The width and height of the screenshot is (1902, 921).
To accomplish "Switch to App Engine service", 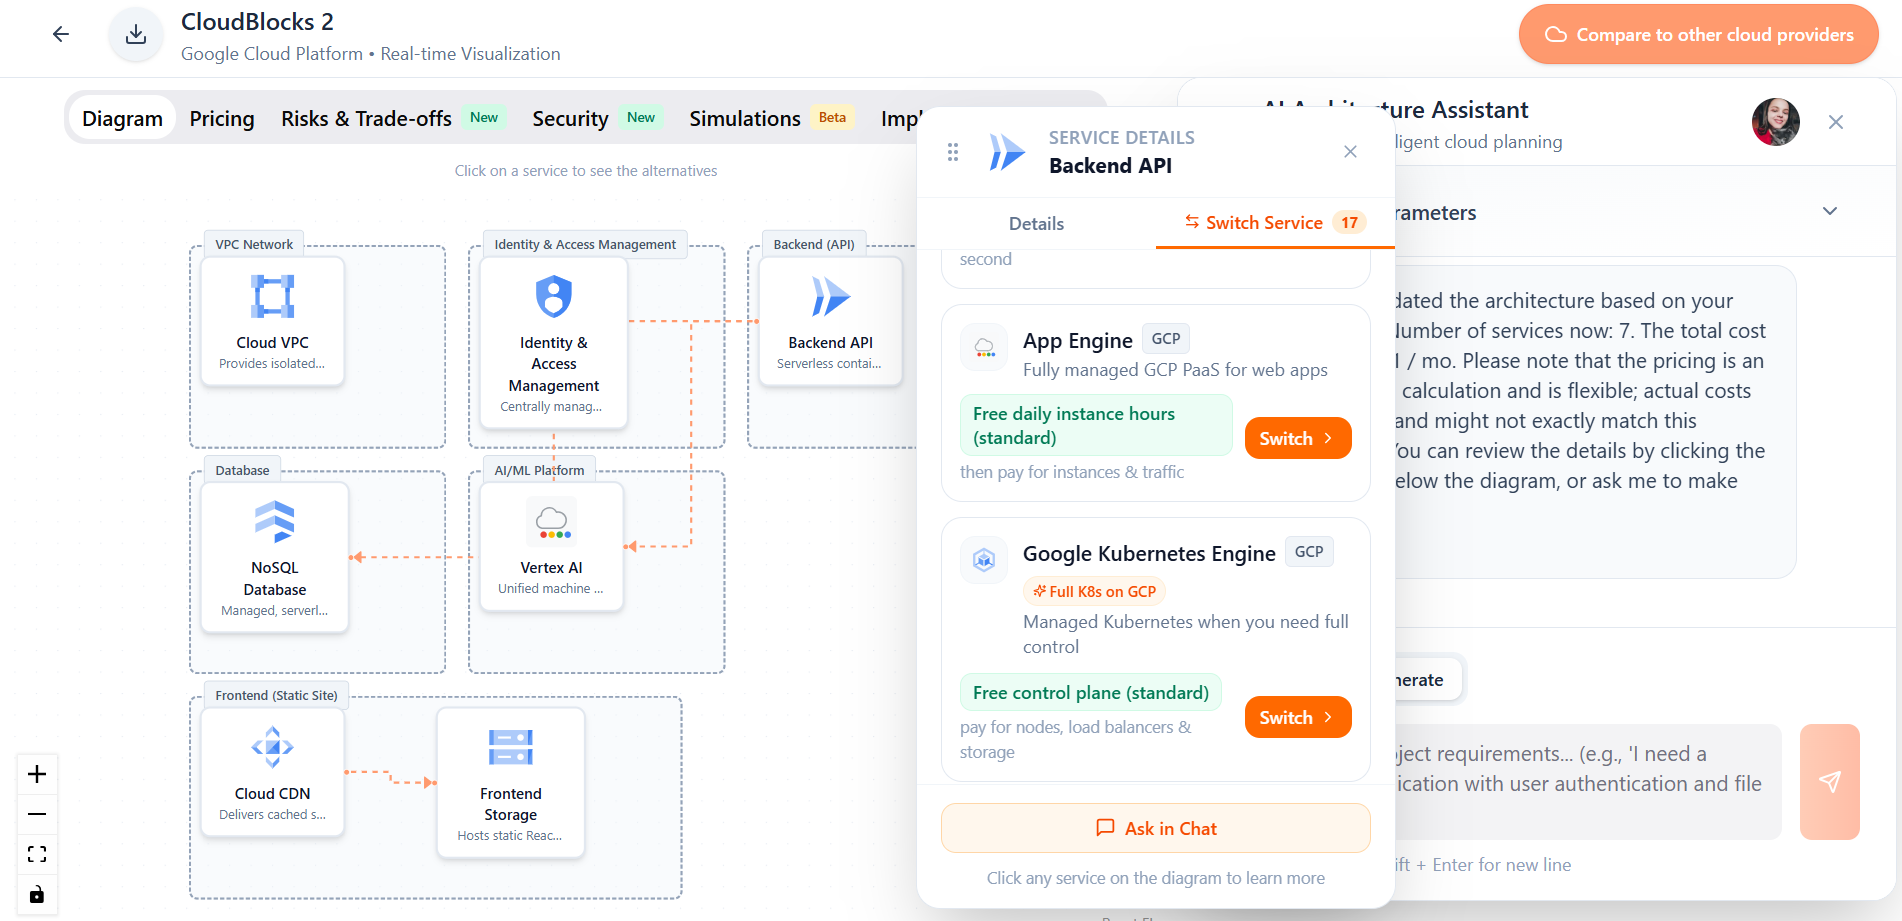I will pyautogui.click(x=1297, y=438).
